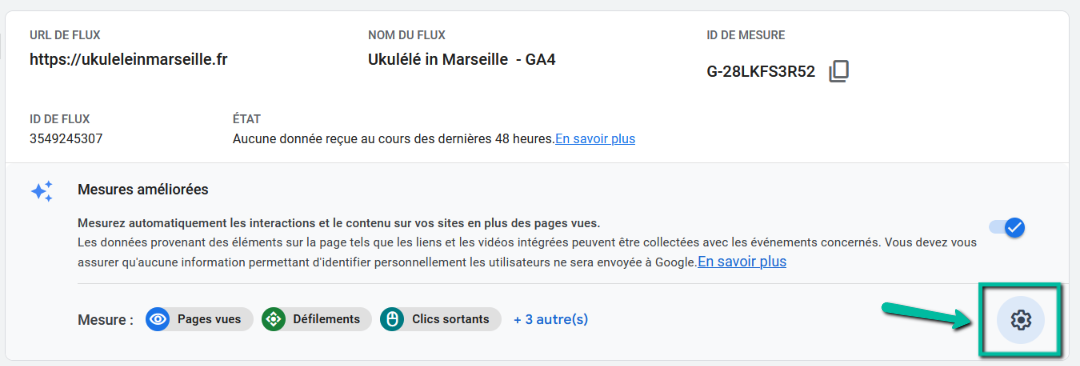Open En savoir plus link about Google data
The image size is (1080, 366).
point(742,262)
